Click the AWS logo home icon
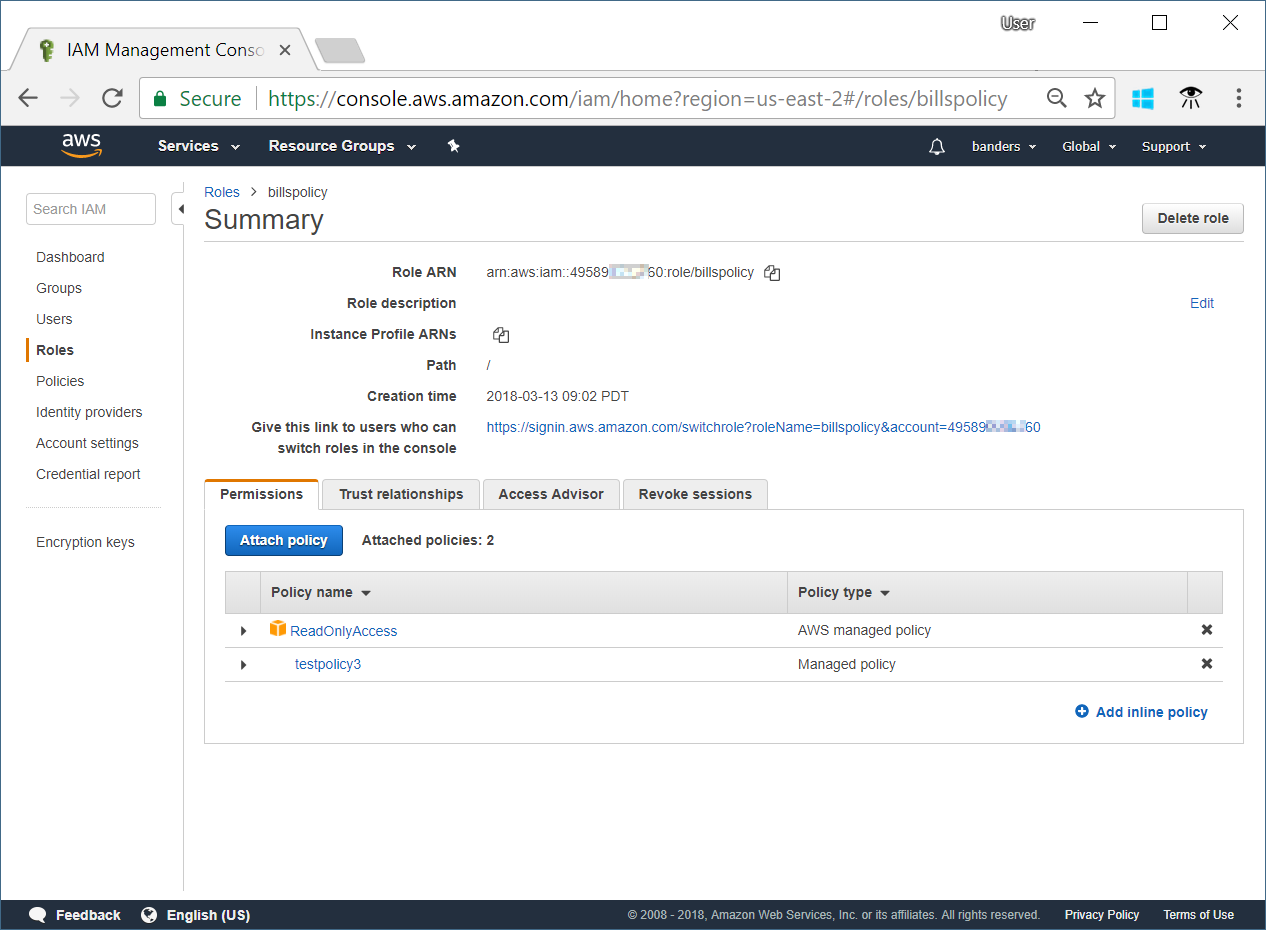 point(82,146)
